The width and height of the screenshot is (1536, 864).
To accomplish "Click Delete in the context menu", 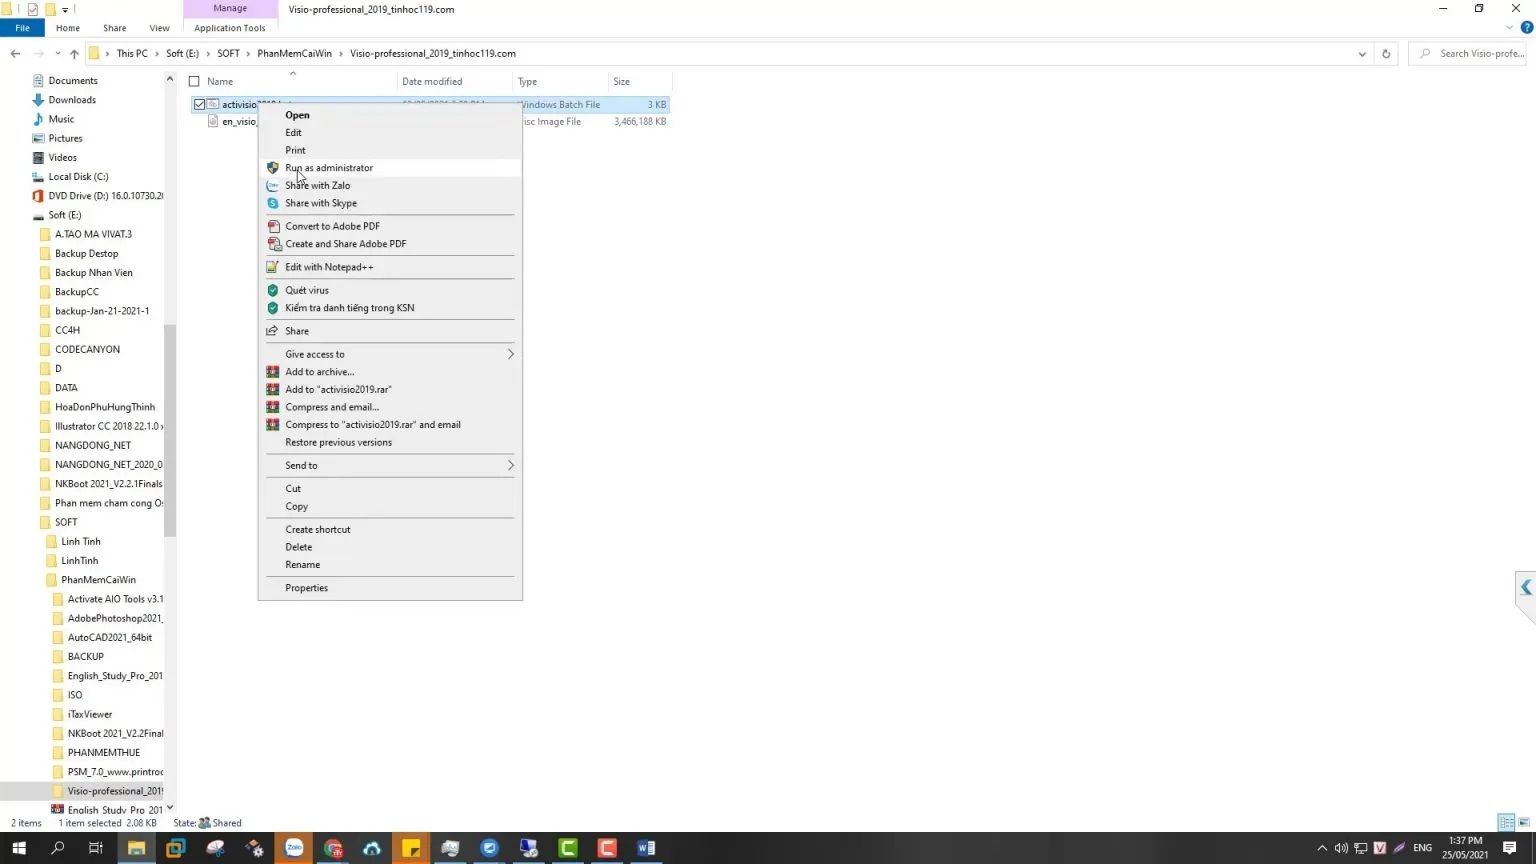I will [x=298, y=547].
